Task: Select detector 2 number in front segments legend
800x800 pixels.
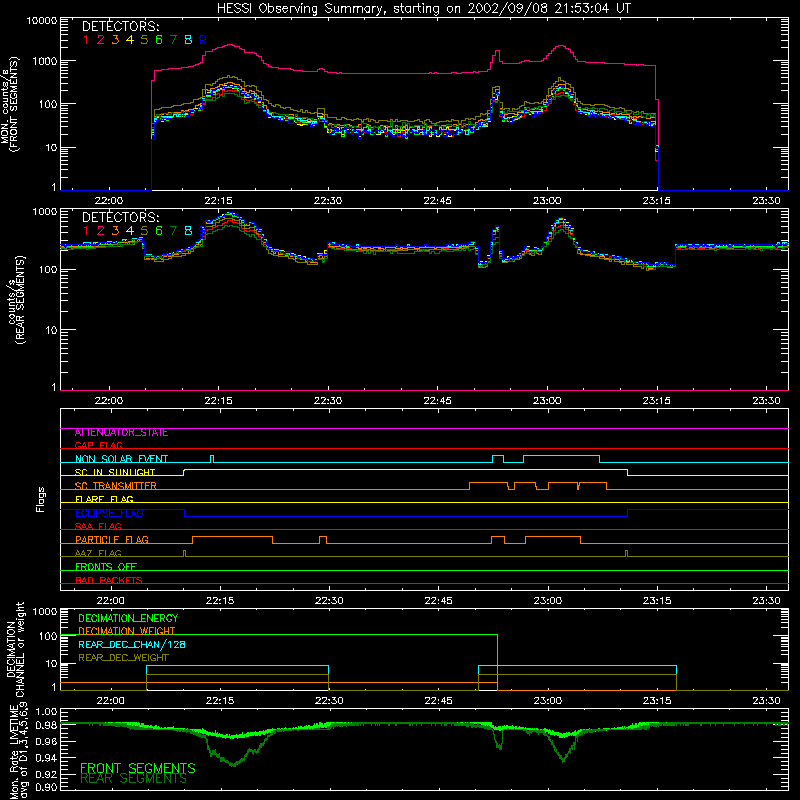Action: [x=101, y=40]
